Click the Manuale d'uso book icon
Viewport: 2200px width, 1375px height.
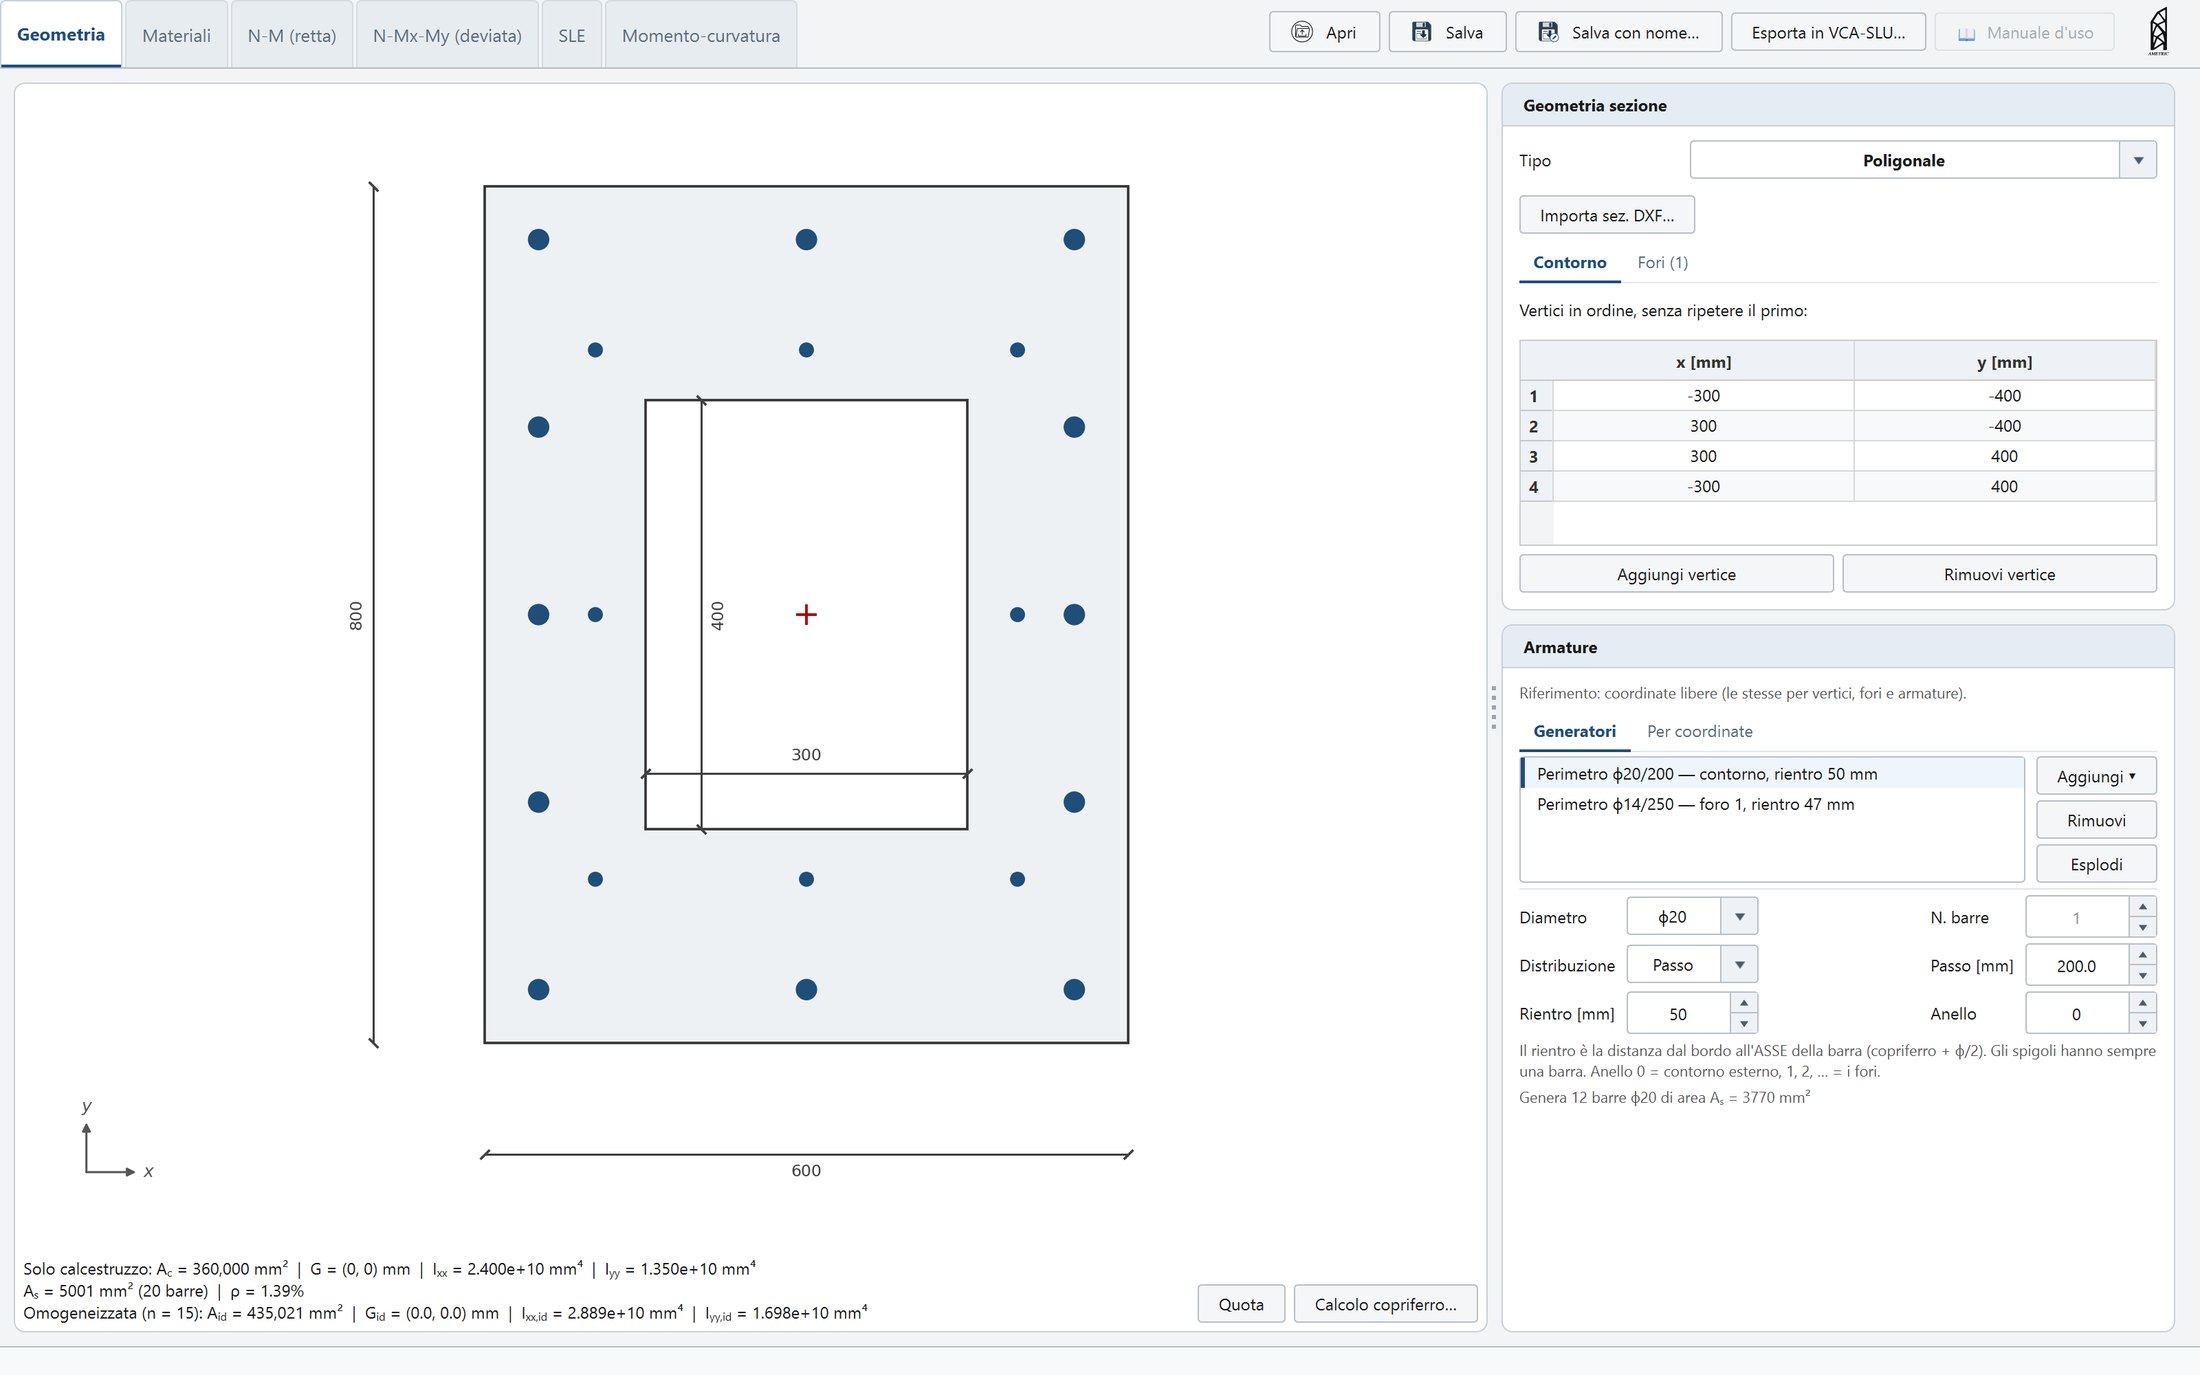coord(1966,34)
